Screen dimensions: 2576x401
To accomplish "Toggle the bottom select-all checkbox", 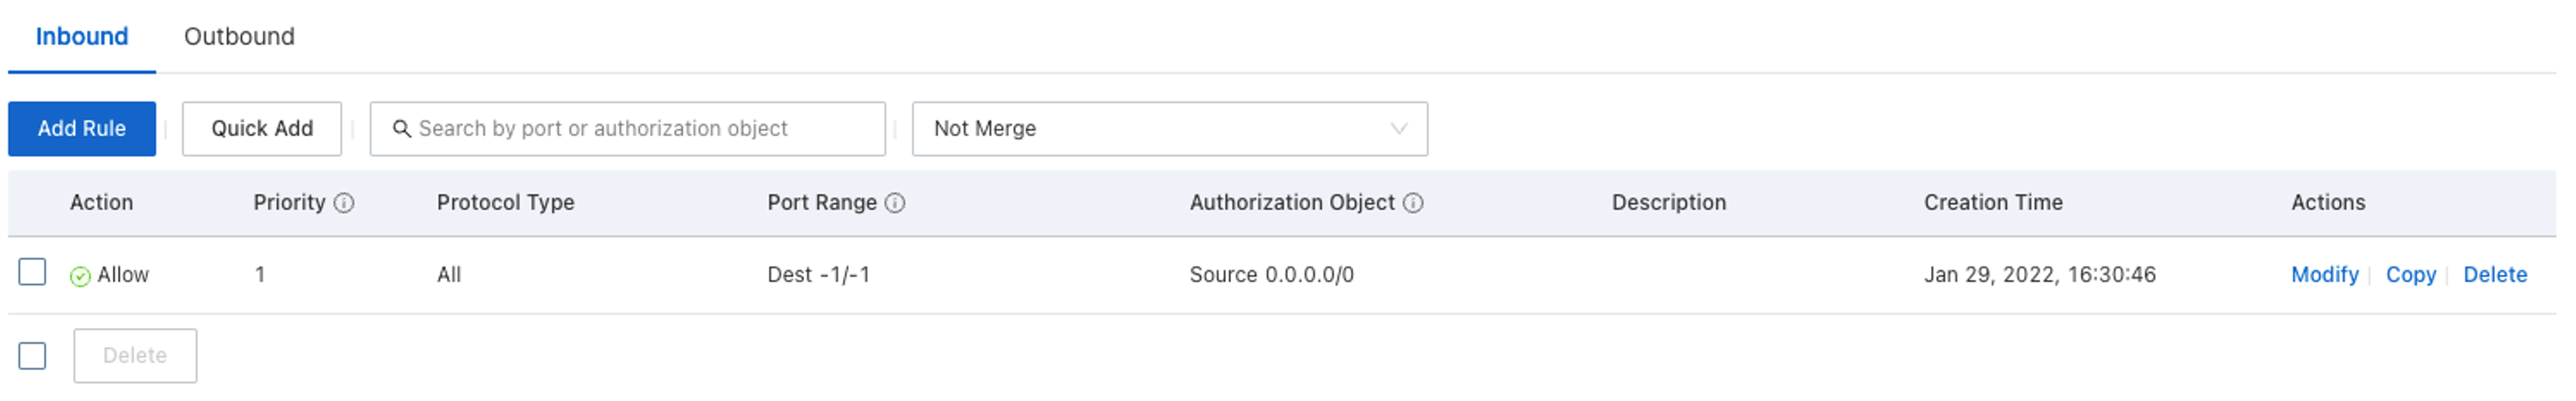I will click(32, 355).
